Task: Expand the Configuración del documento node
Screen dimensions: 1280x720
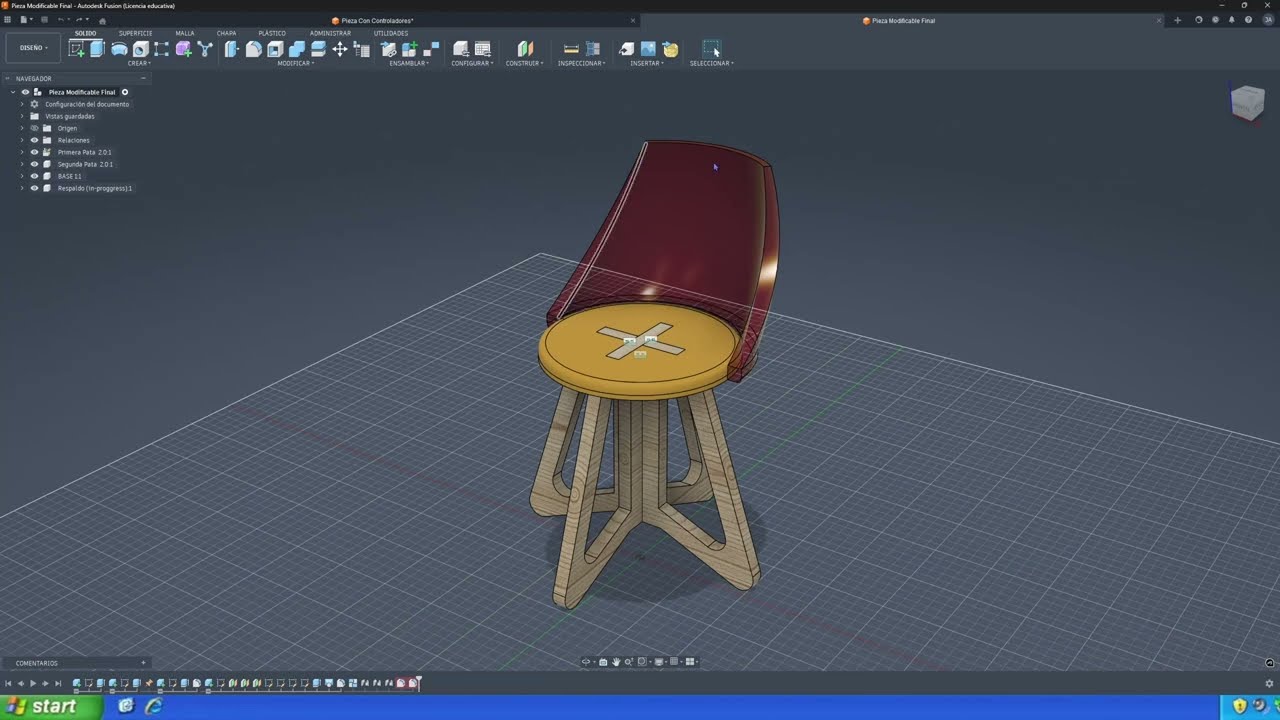Action: coord(22,104)
